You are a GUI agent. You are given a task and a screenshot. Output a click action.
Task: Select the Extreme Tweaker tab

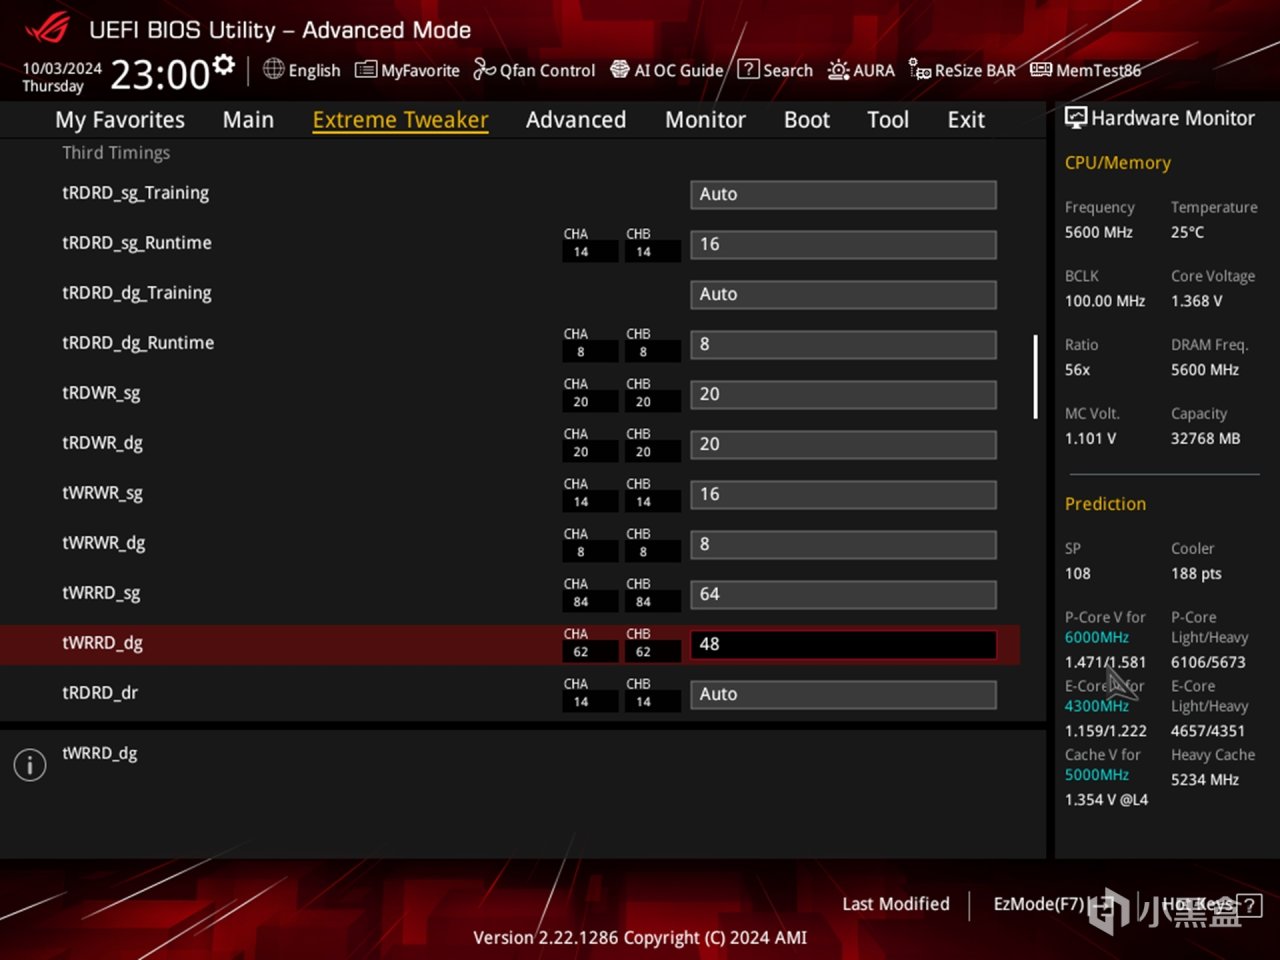(400, 120)
